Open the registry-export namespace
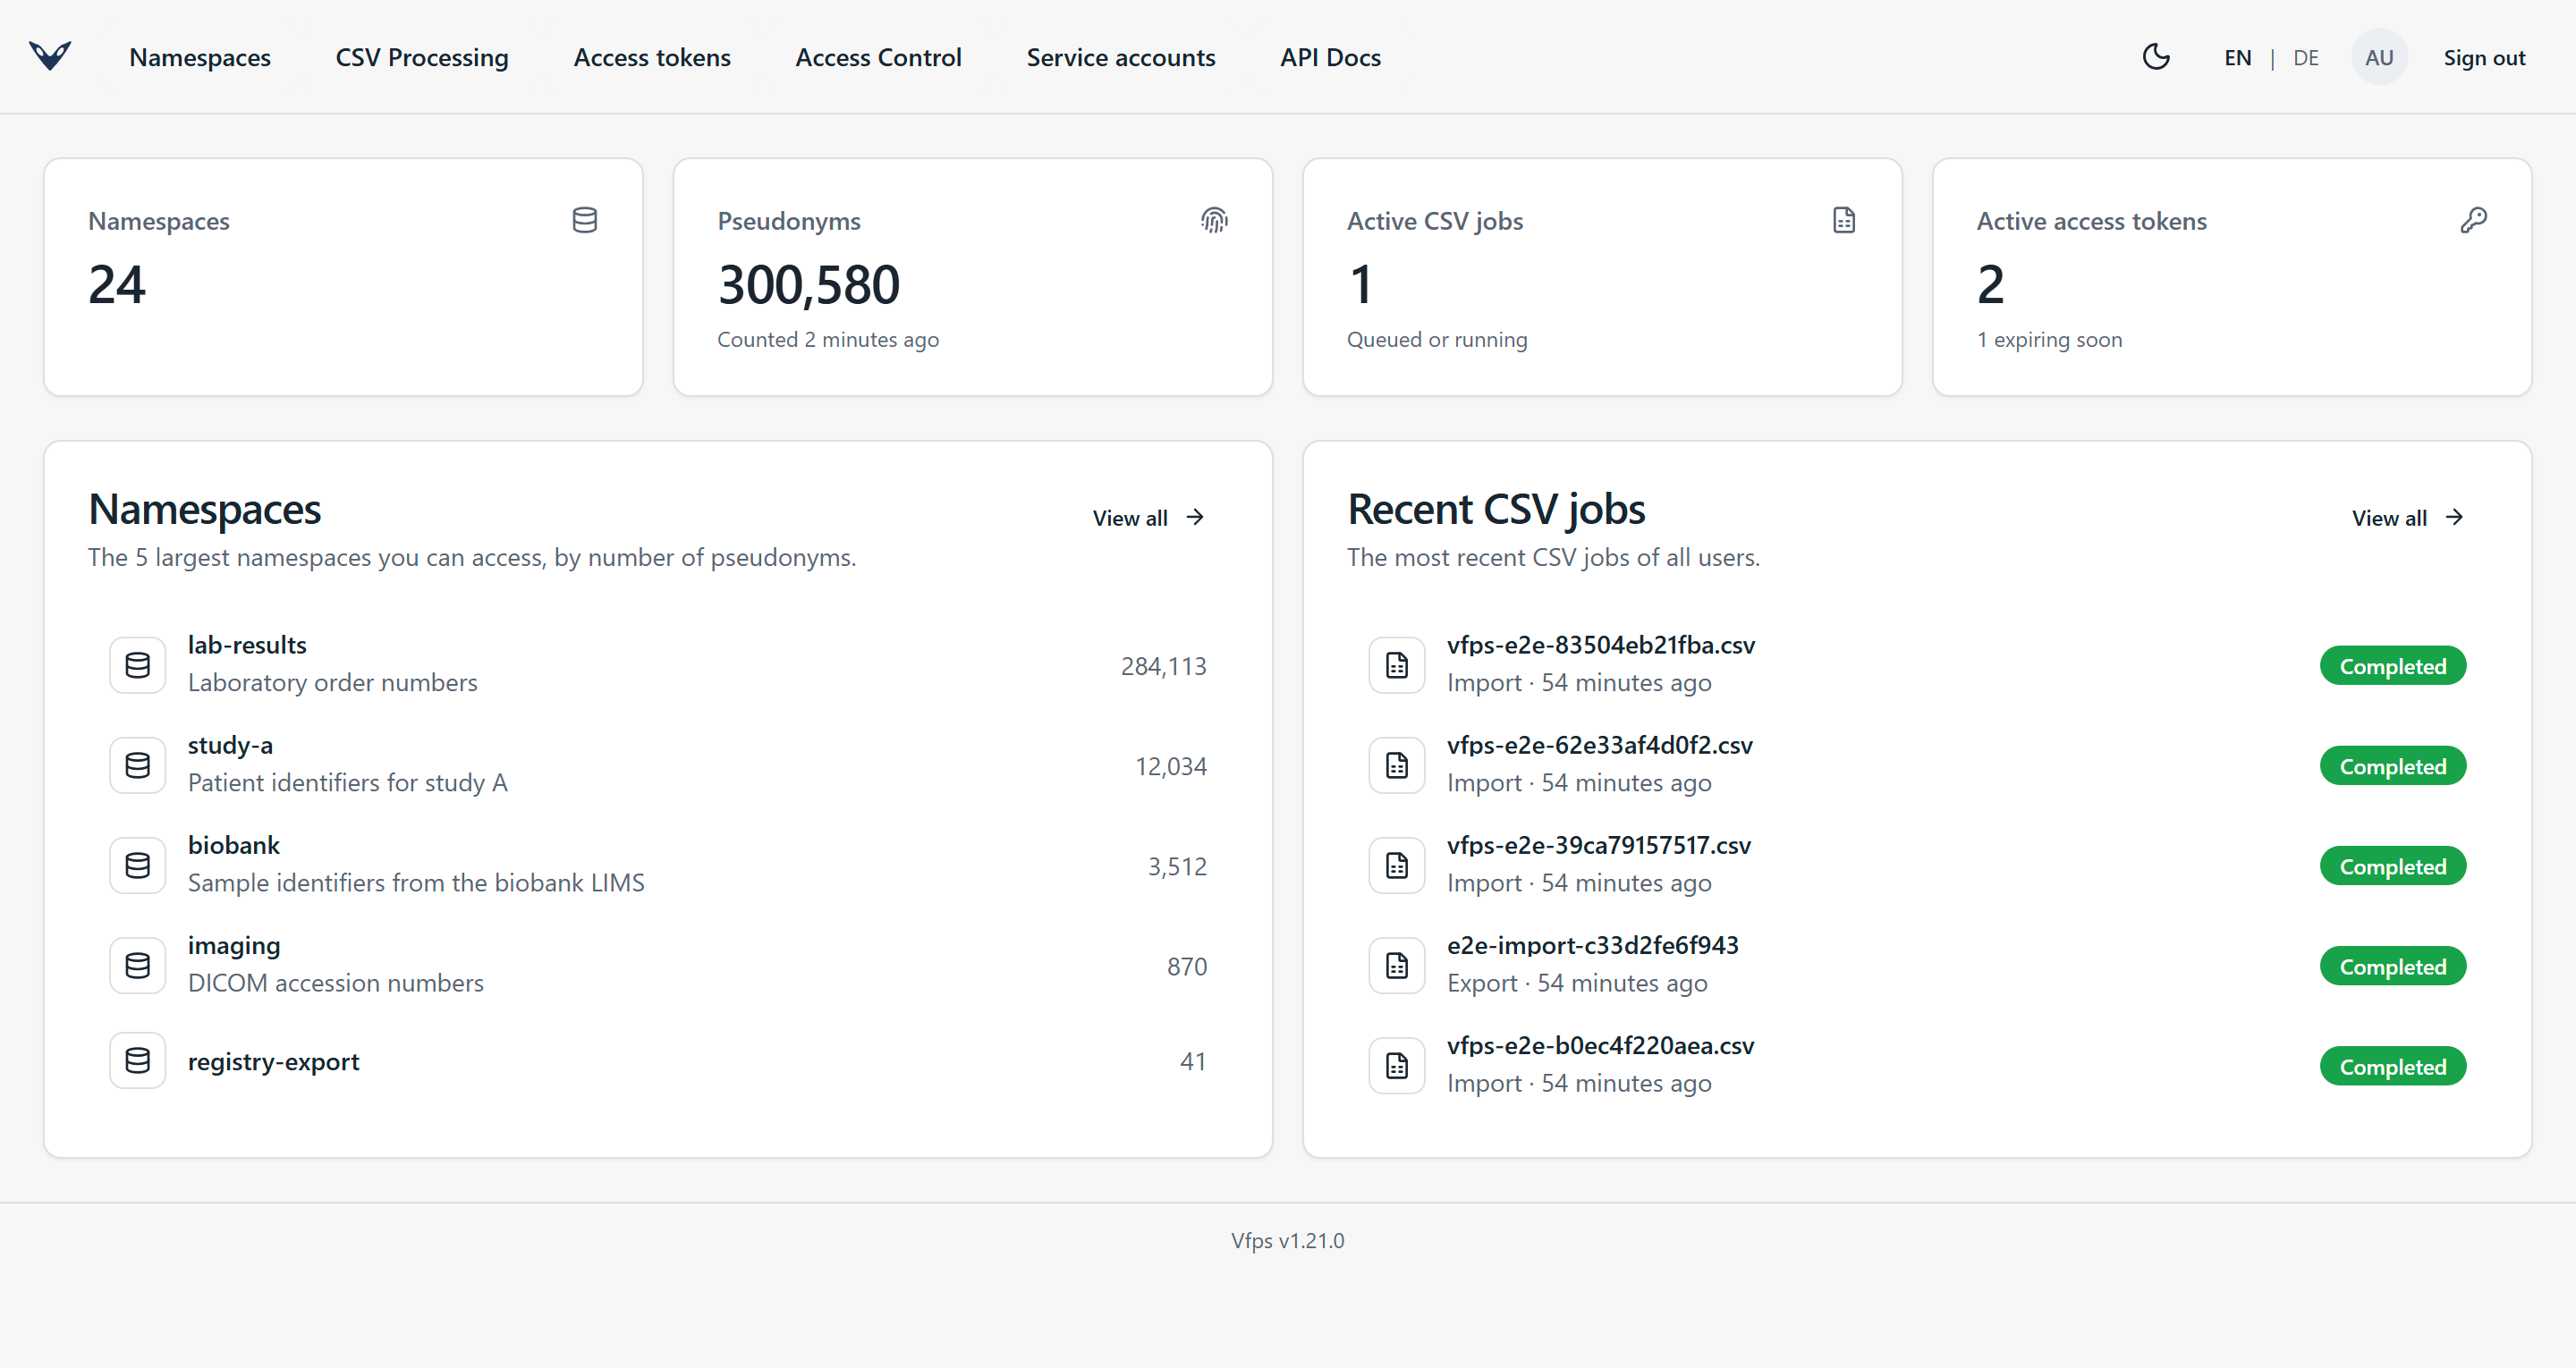Viewport: 2576px width, 1368px height. (x=658, y=1060)
